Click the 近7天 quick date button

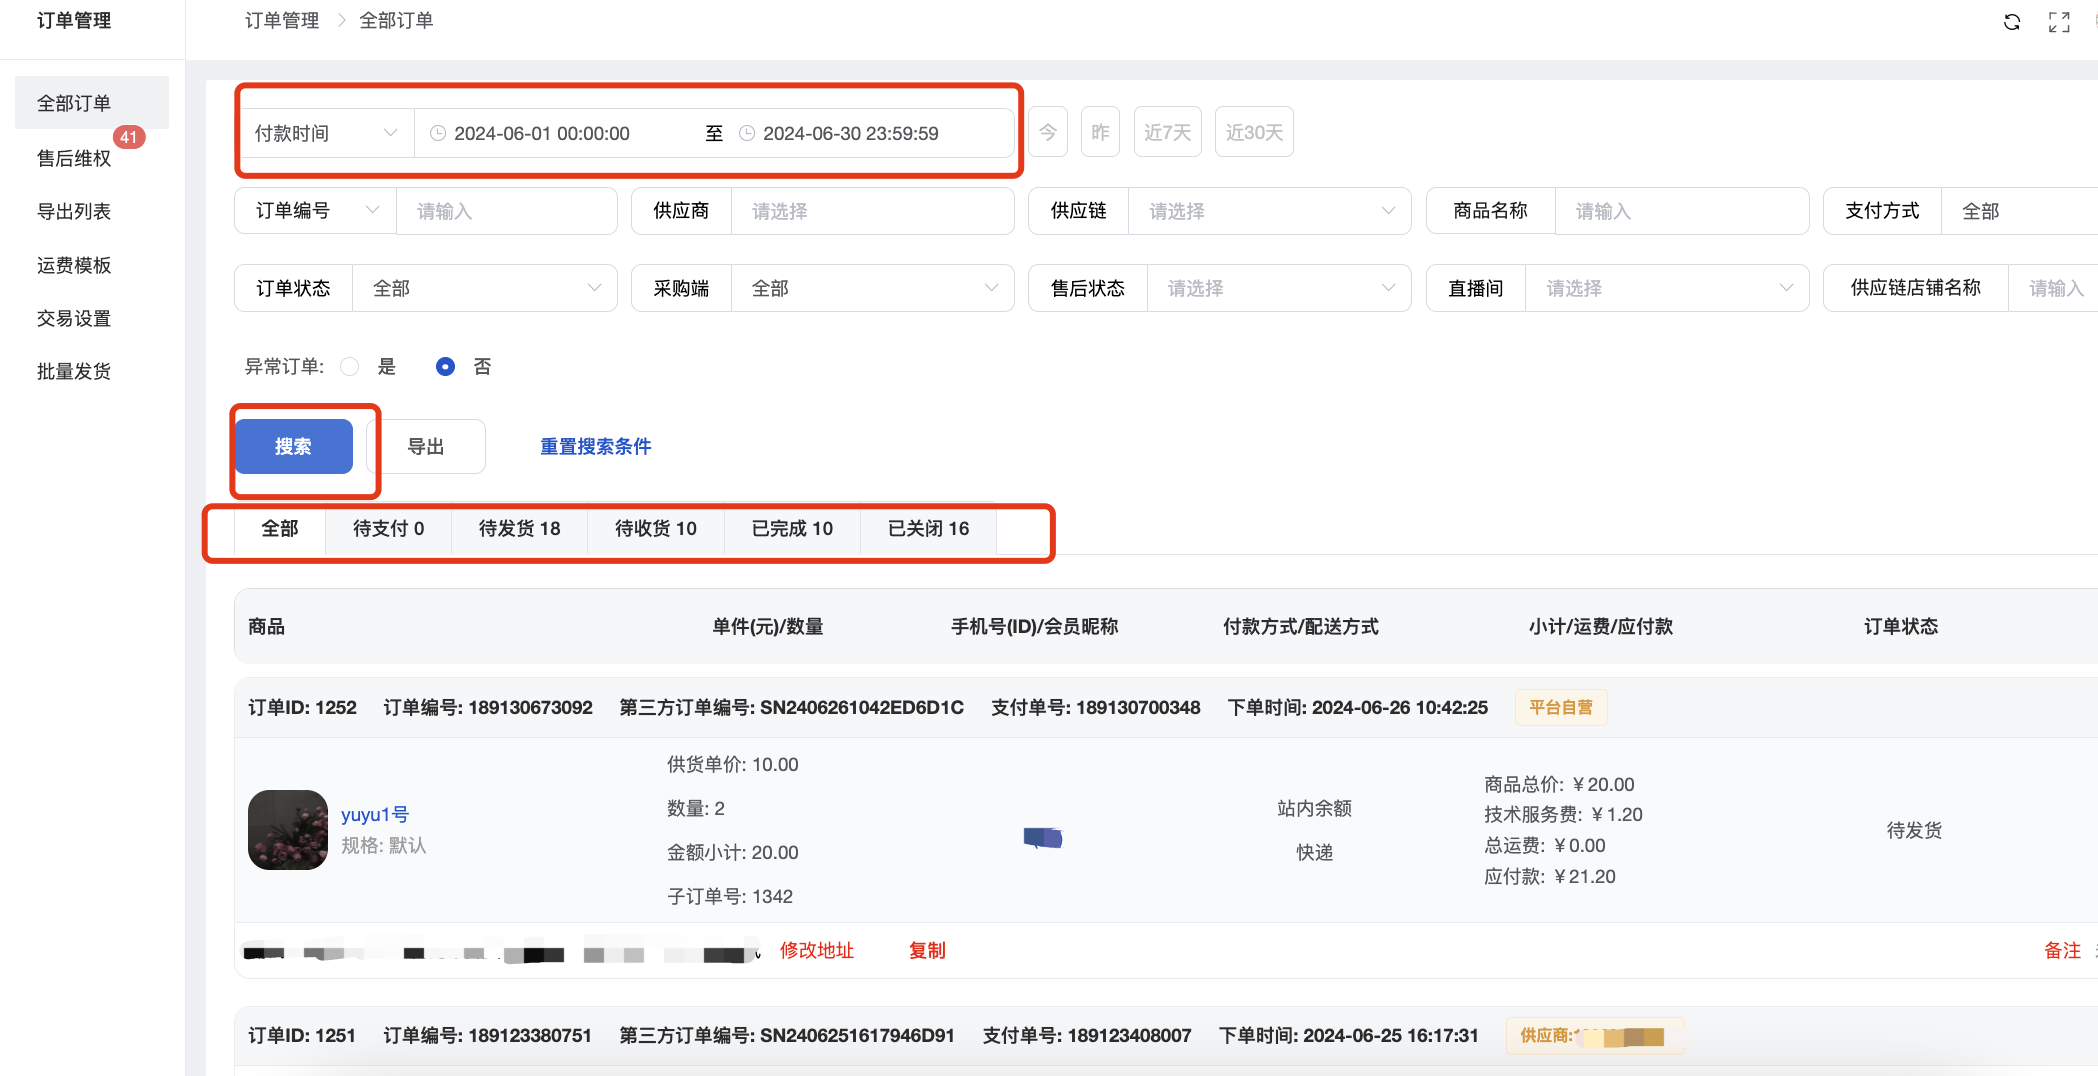1167,132
